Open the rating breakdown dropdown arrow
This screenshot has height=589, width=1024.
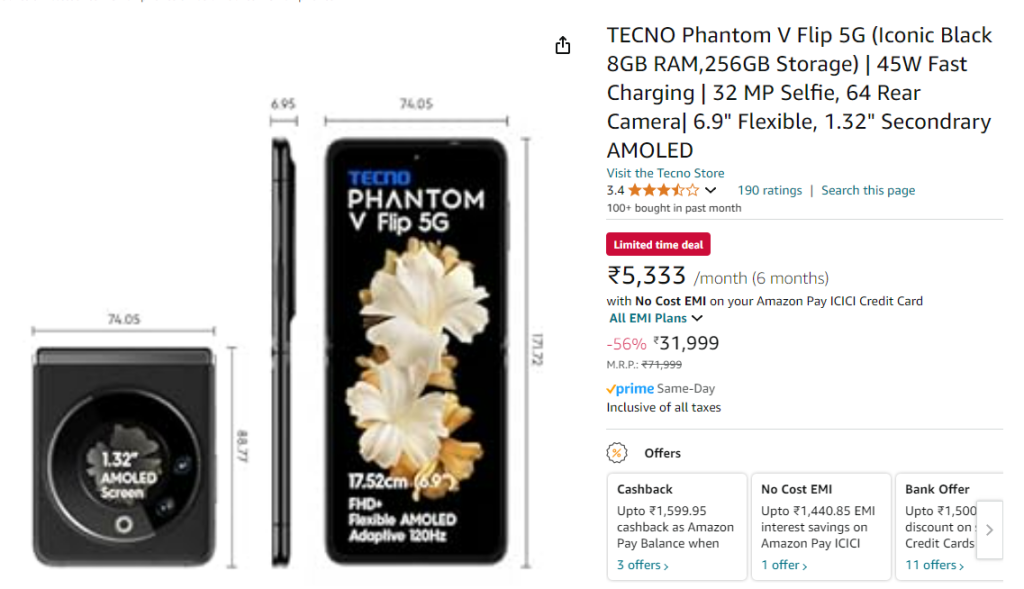click(711, 190)
